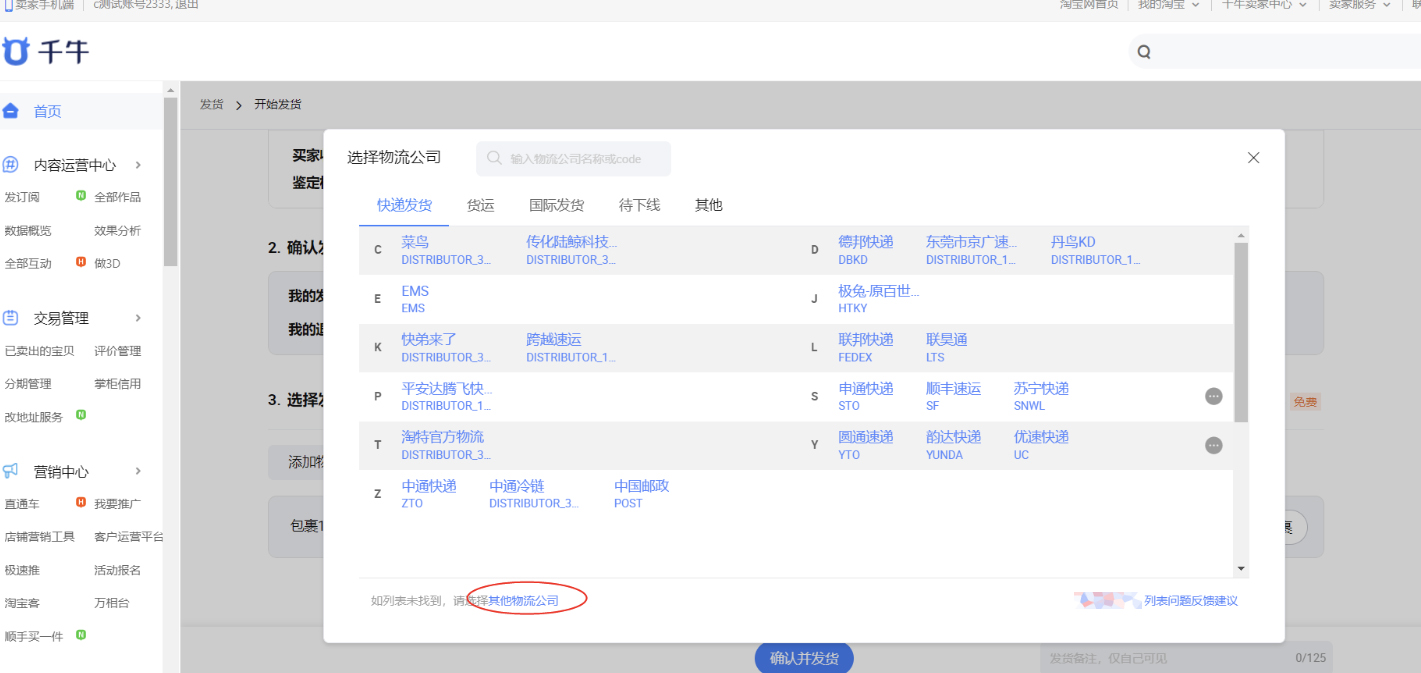Click the 营销中心 megaphone icon
This screenshot has height=673, width=1421.
pyautogui.click(x=11, y=471)
